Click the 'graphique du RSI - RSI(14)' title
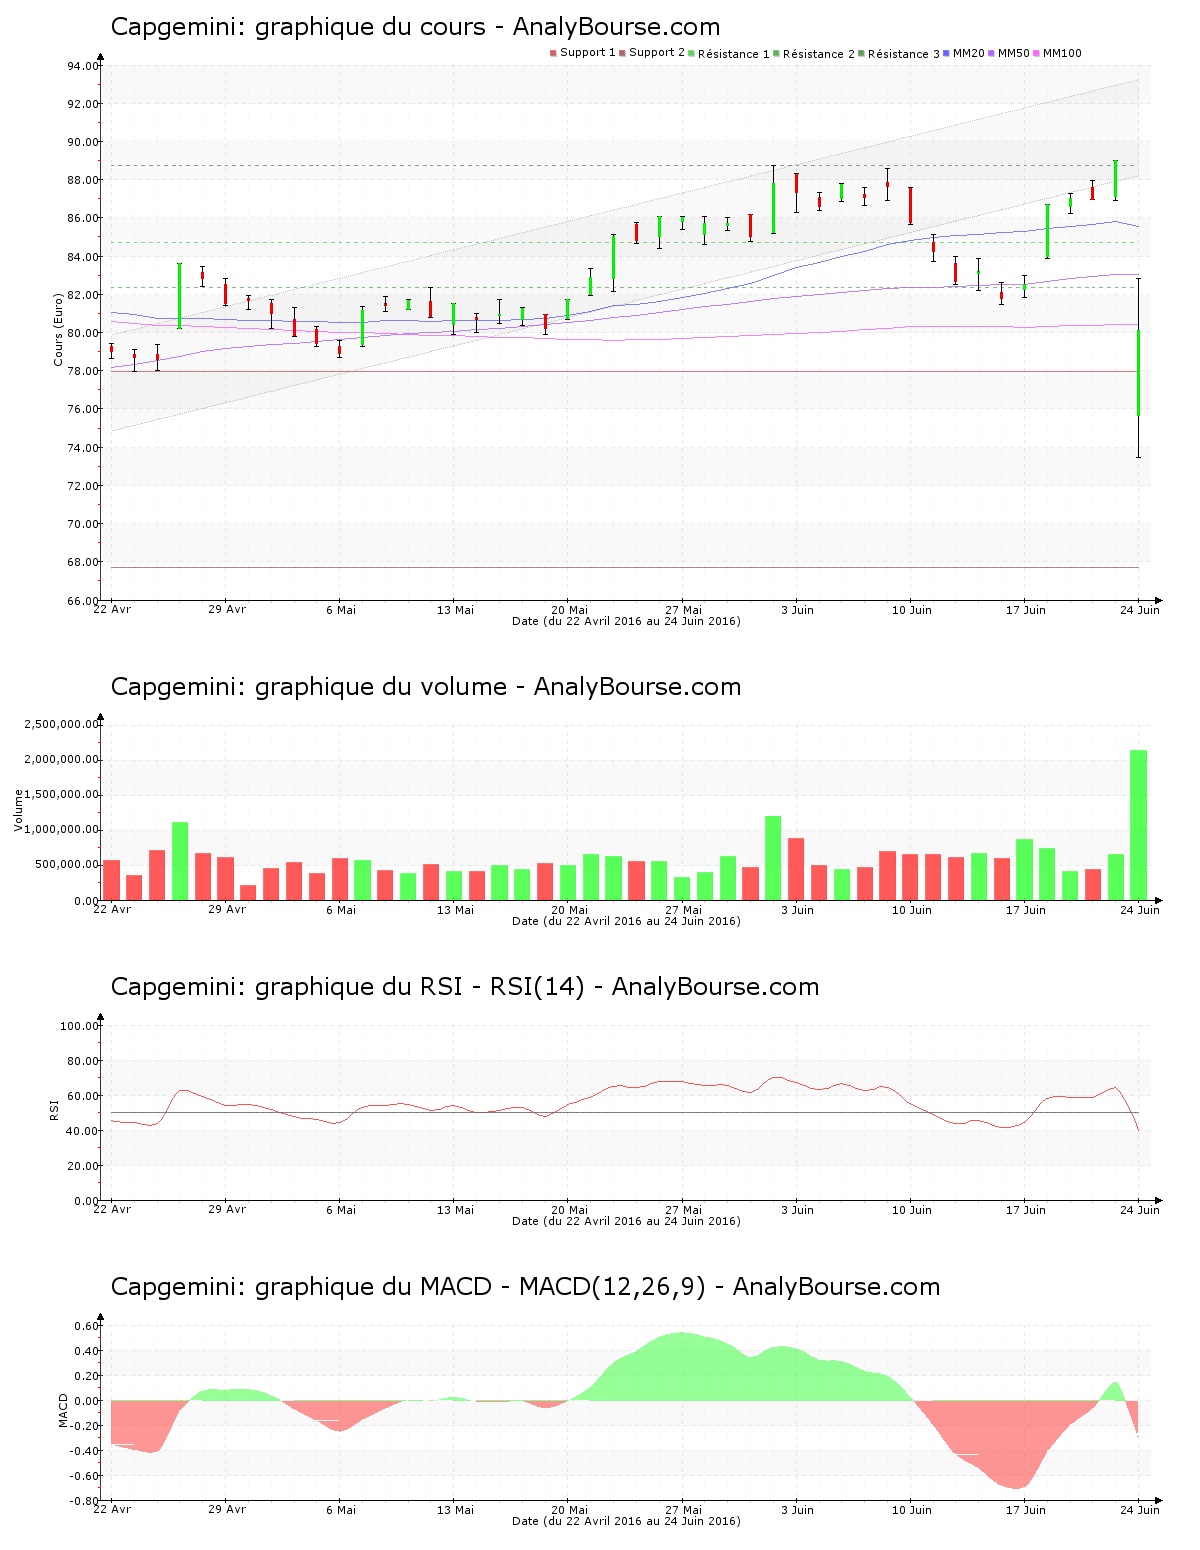This screenshot has height=1550, width=1200. [420, 987]
